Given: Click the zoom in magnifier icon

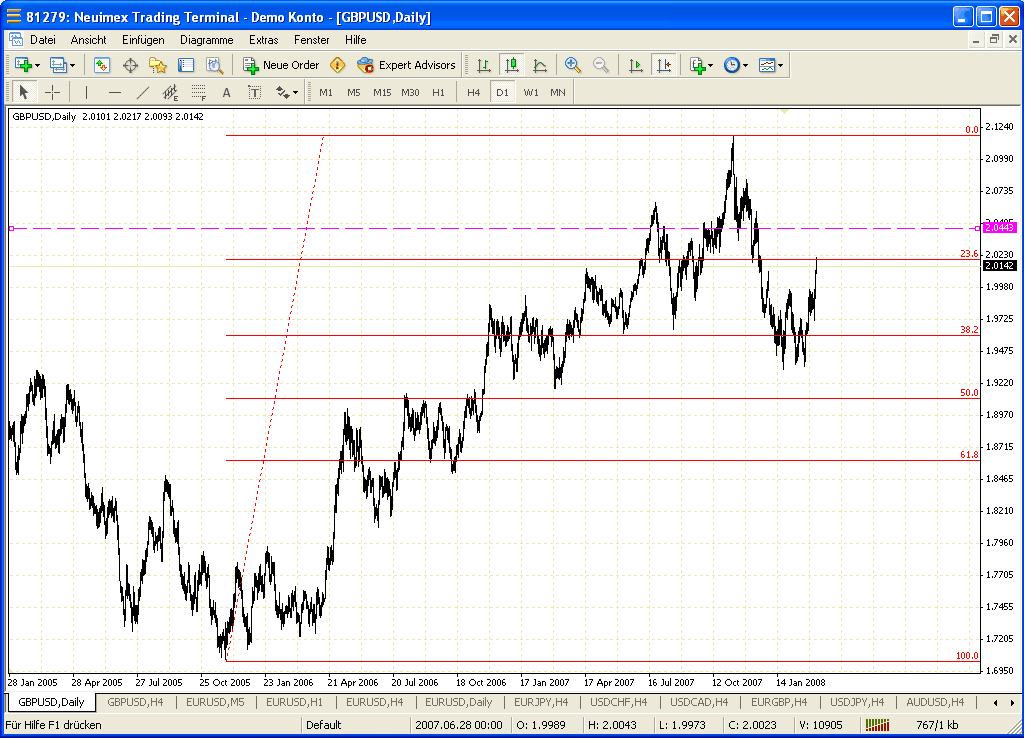Looking at the screenshot, I should pos(573,65).
